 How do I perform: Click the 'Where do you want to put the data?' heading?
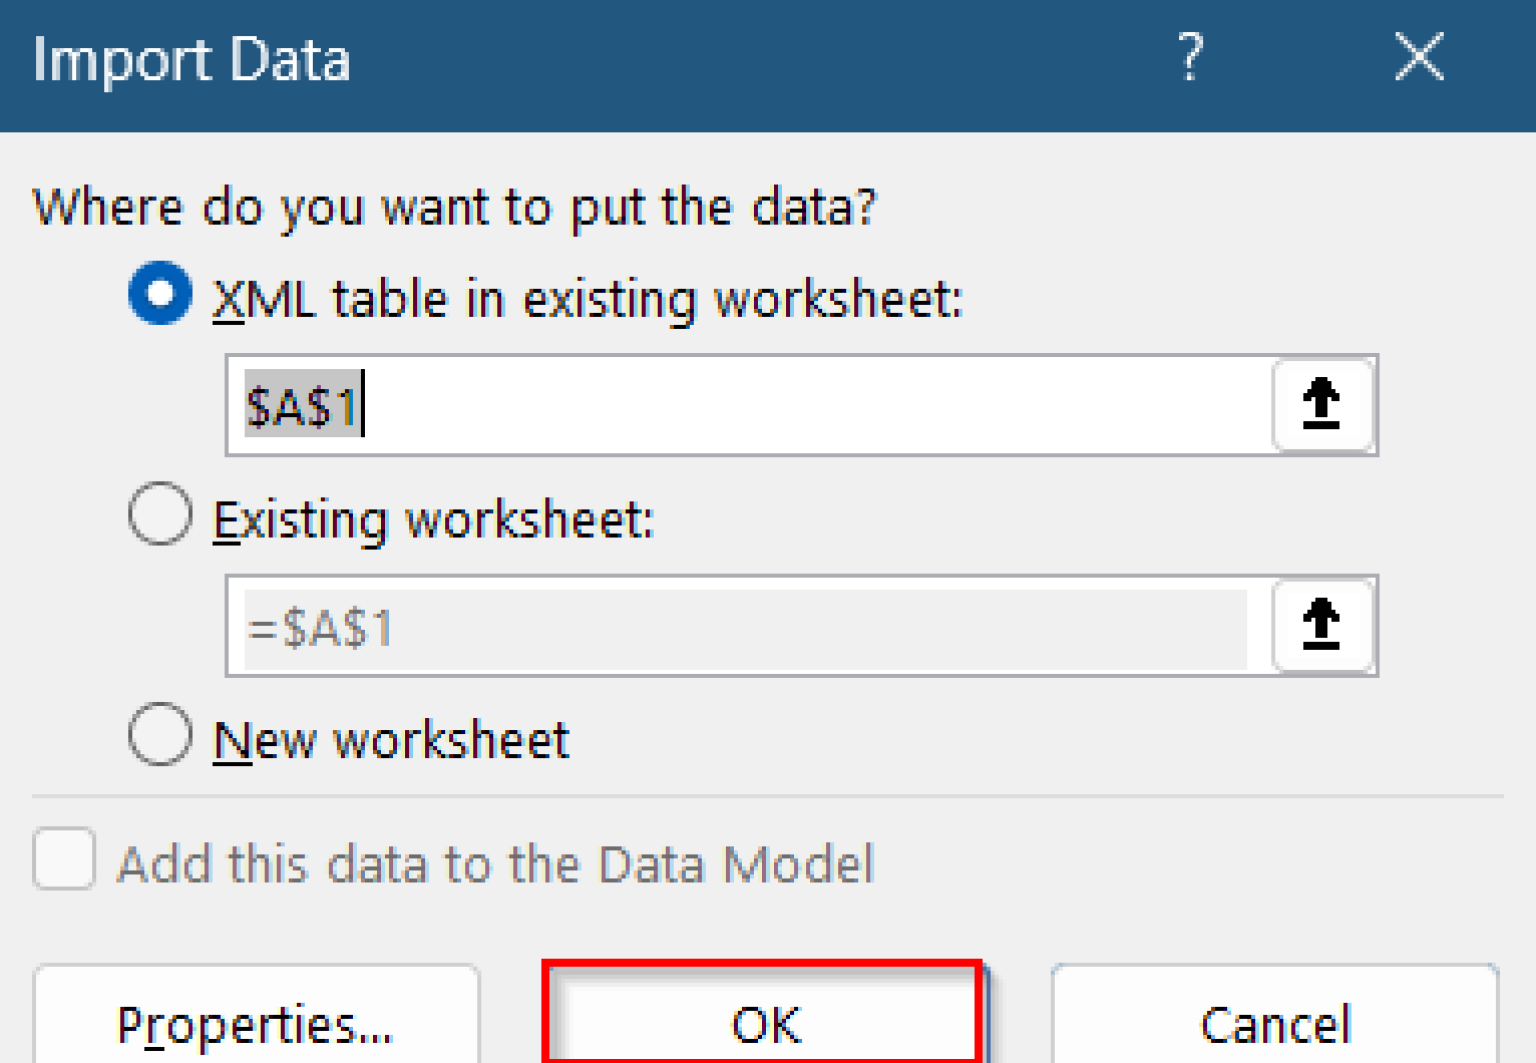pyautogui.click(x=455, y=207)
